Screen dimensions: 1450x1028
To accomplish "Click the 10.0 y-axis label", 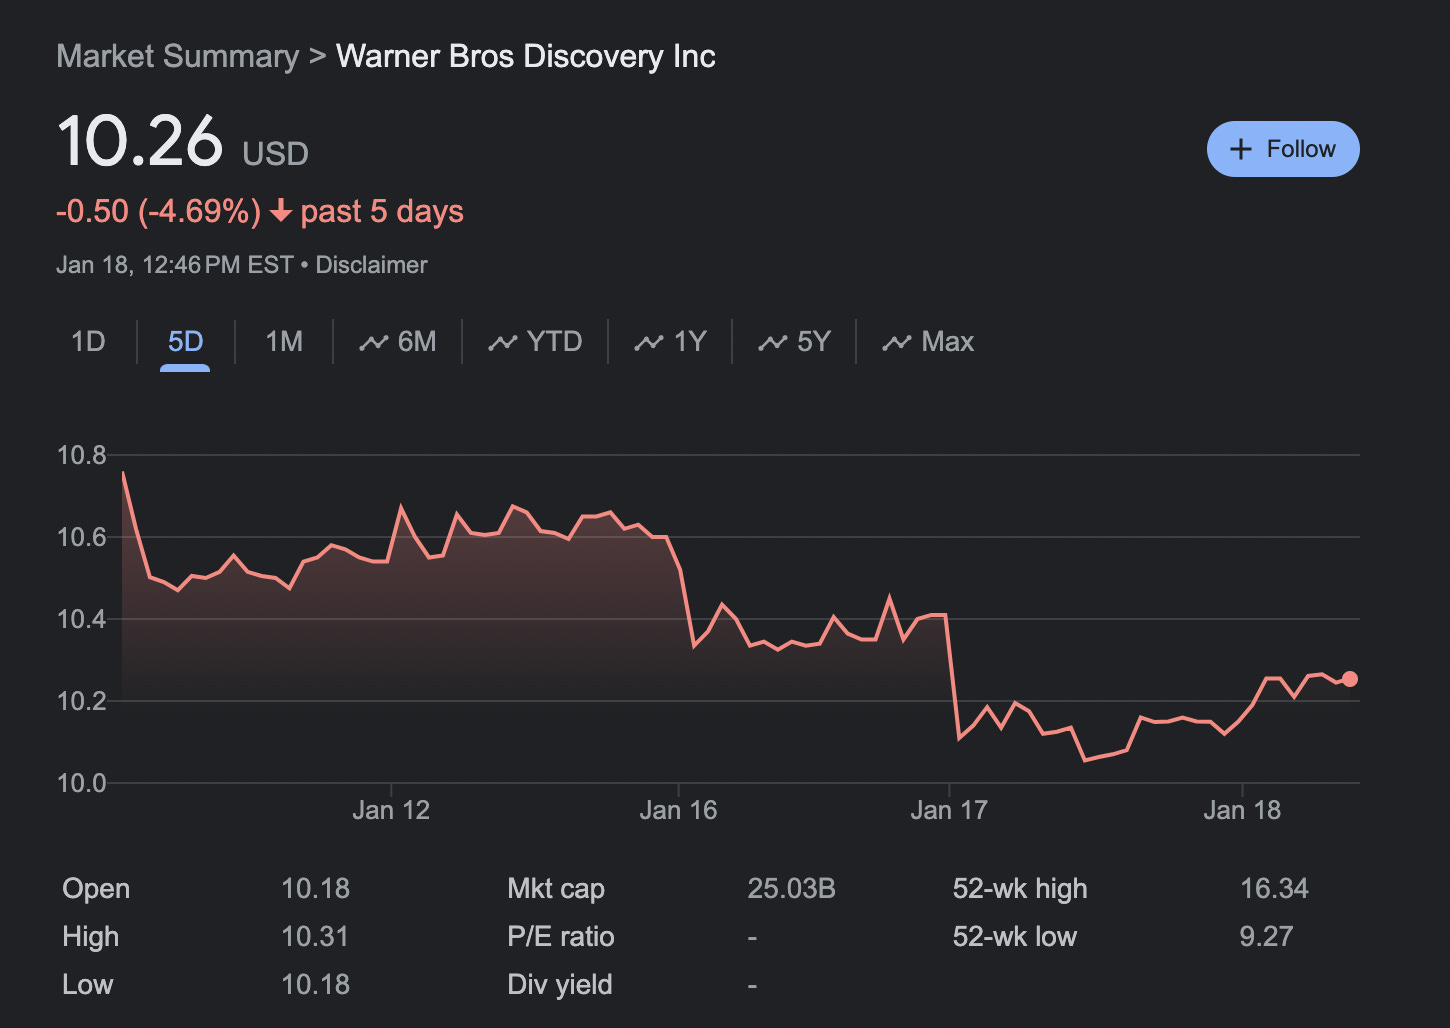I will [x=82, y=784].
